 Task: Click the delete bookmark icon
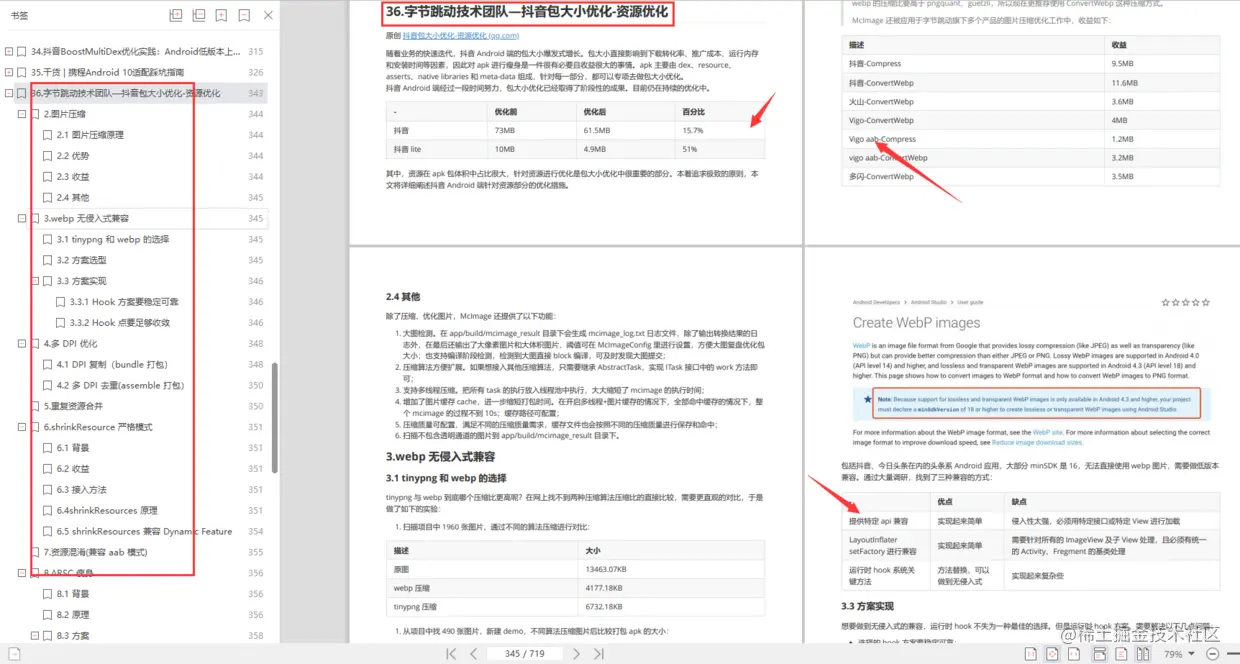click(245, 15)
